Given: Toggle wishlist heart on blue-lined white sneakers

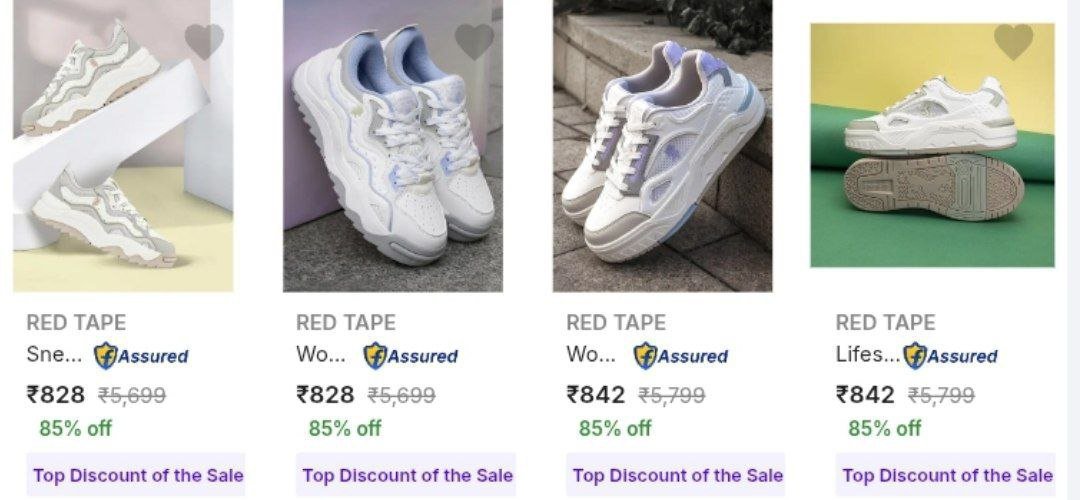Looking at the screenshot, I should point(474,41).
